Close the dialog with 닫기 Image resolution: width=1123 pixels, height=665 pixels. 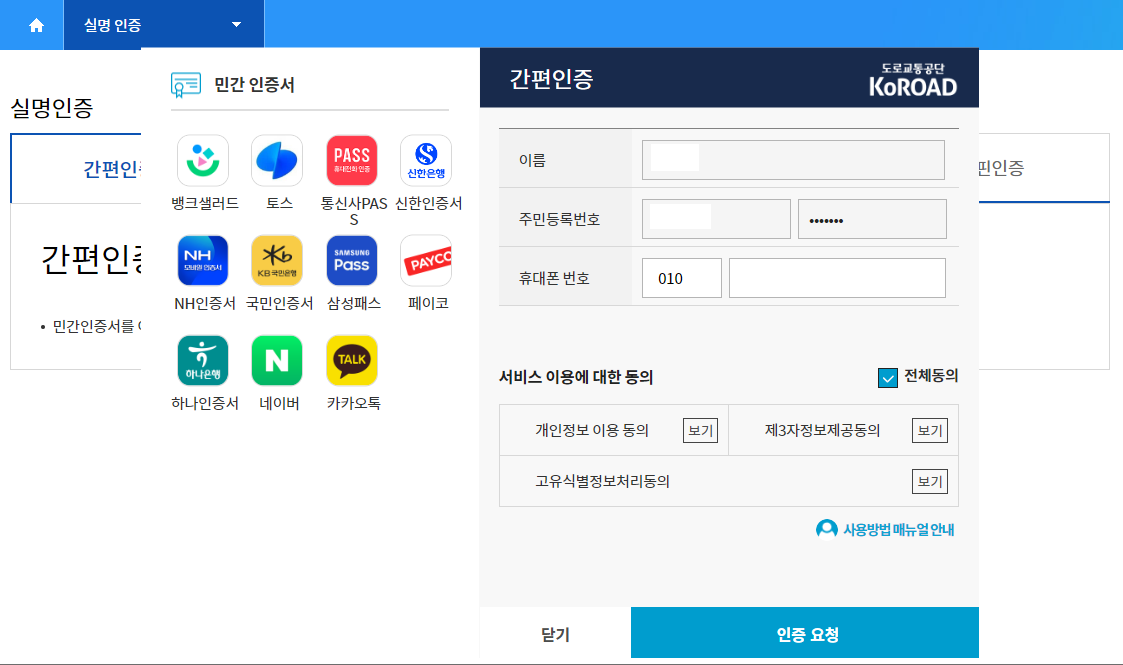(x=555, y=634)
